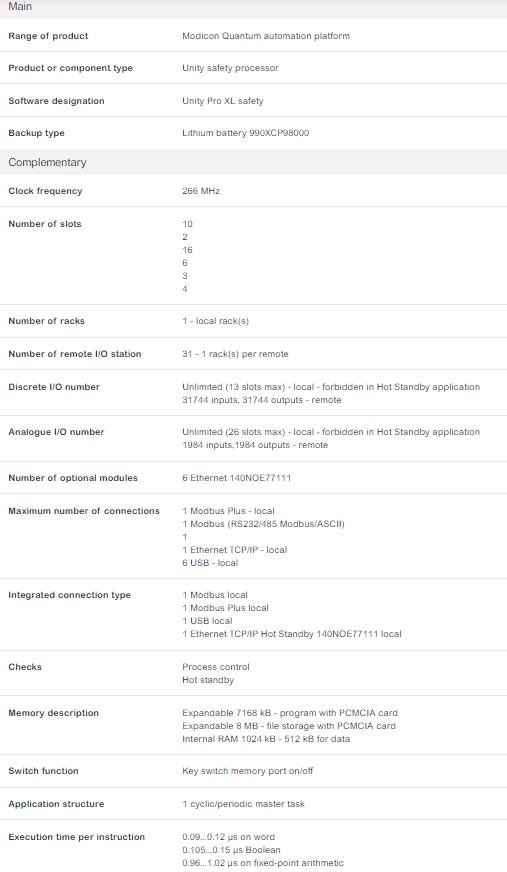The image size is (507, 872).
Task: Click the 1 - local rack(s) value
Action: click(x=215, y=321)
